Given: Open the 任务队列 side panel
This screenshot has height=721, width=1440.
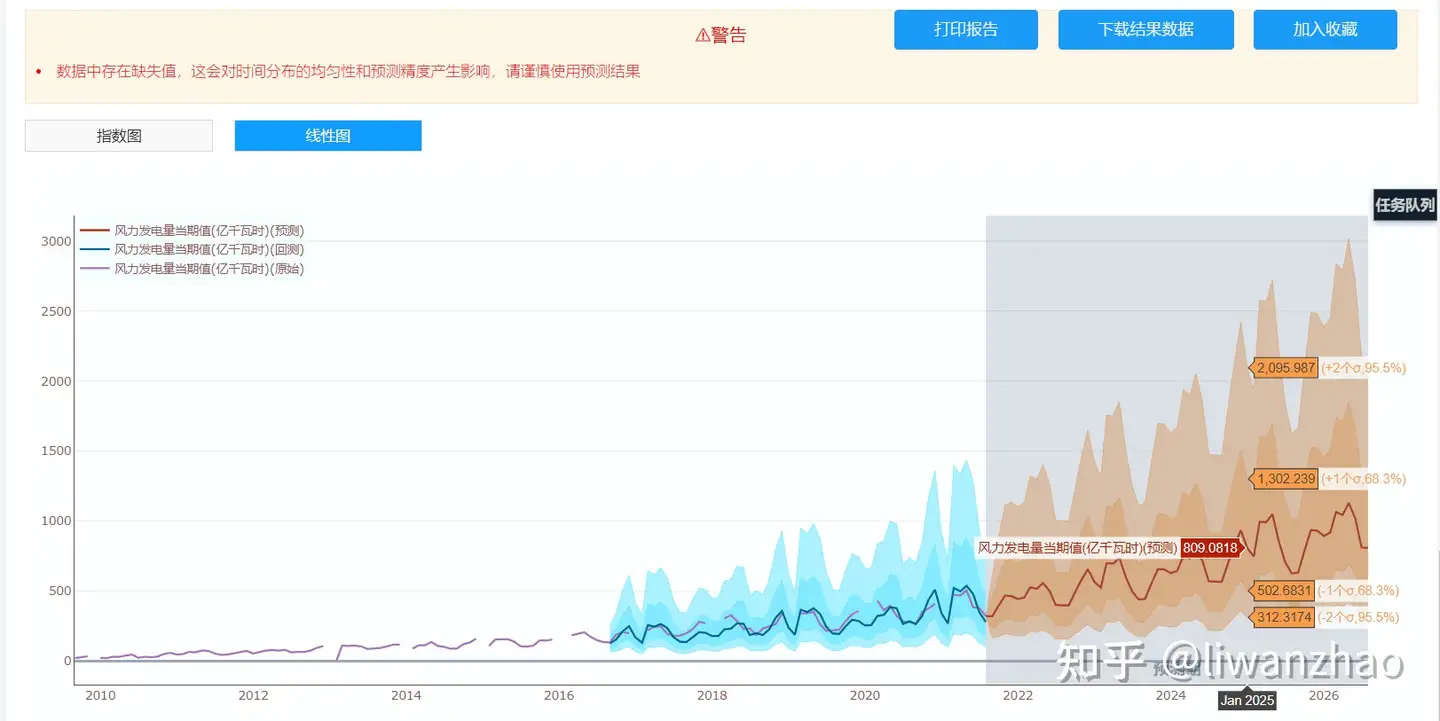Looking at the screenshot, I should tap(1405, 206).
